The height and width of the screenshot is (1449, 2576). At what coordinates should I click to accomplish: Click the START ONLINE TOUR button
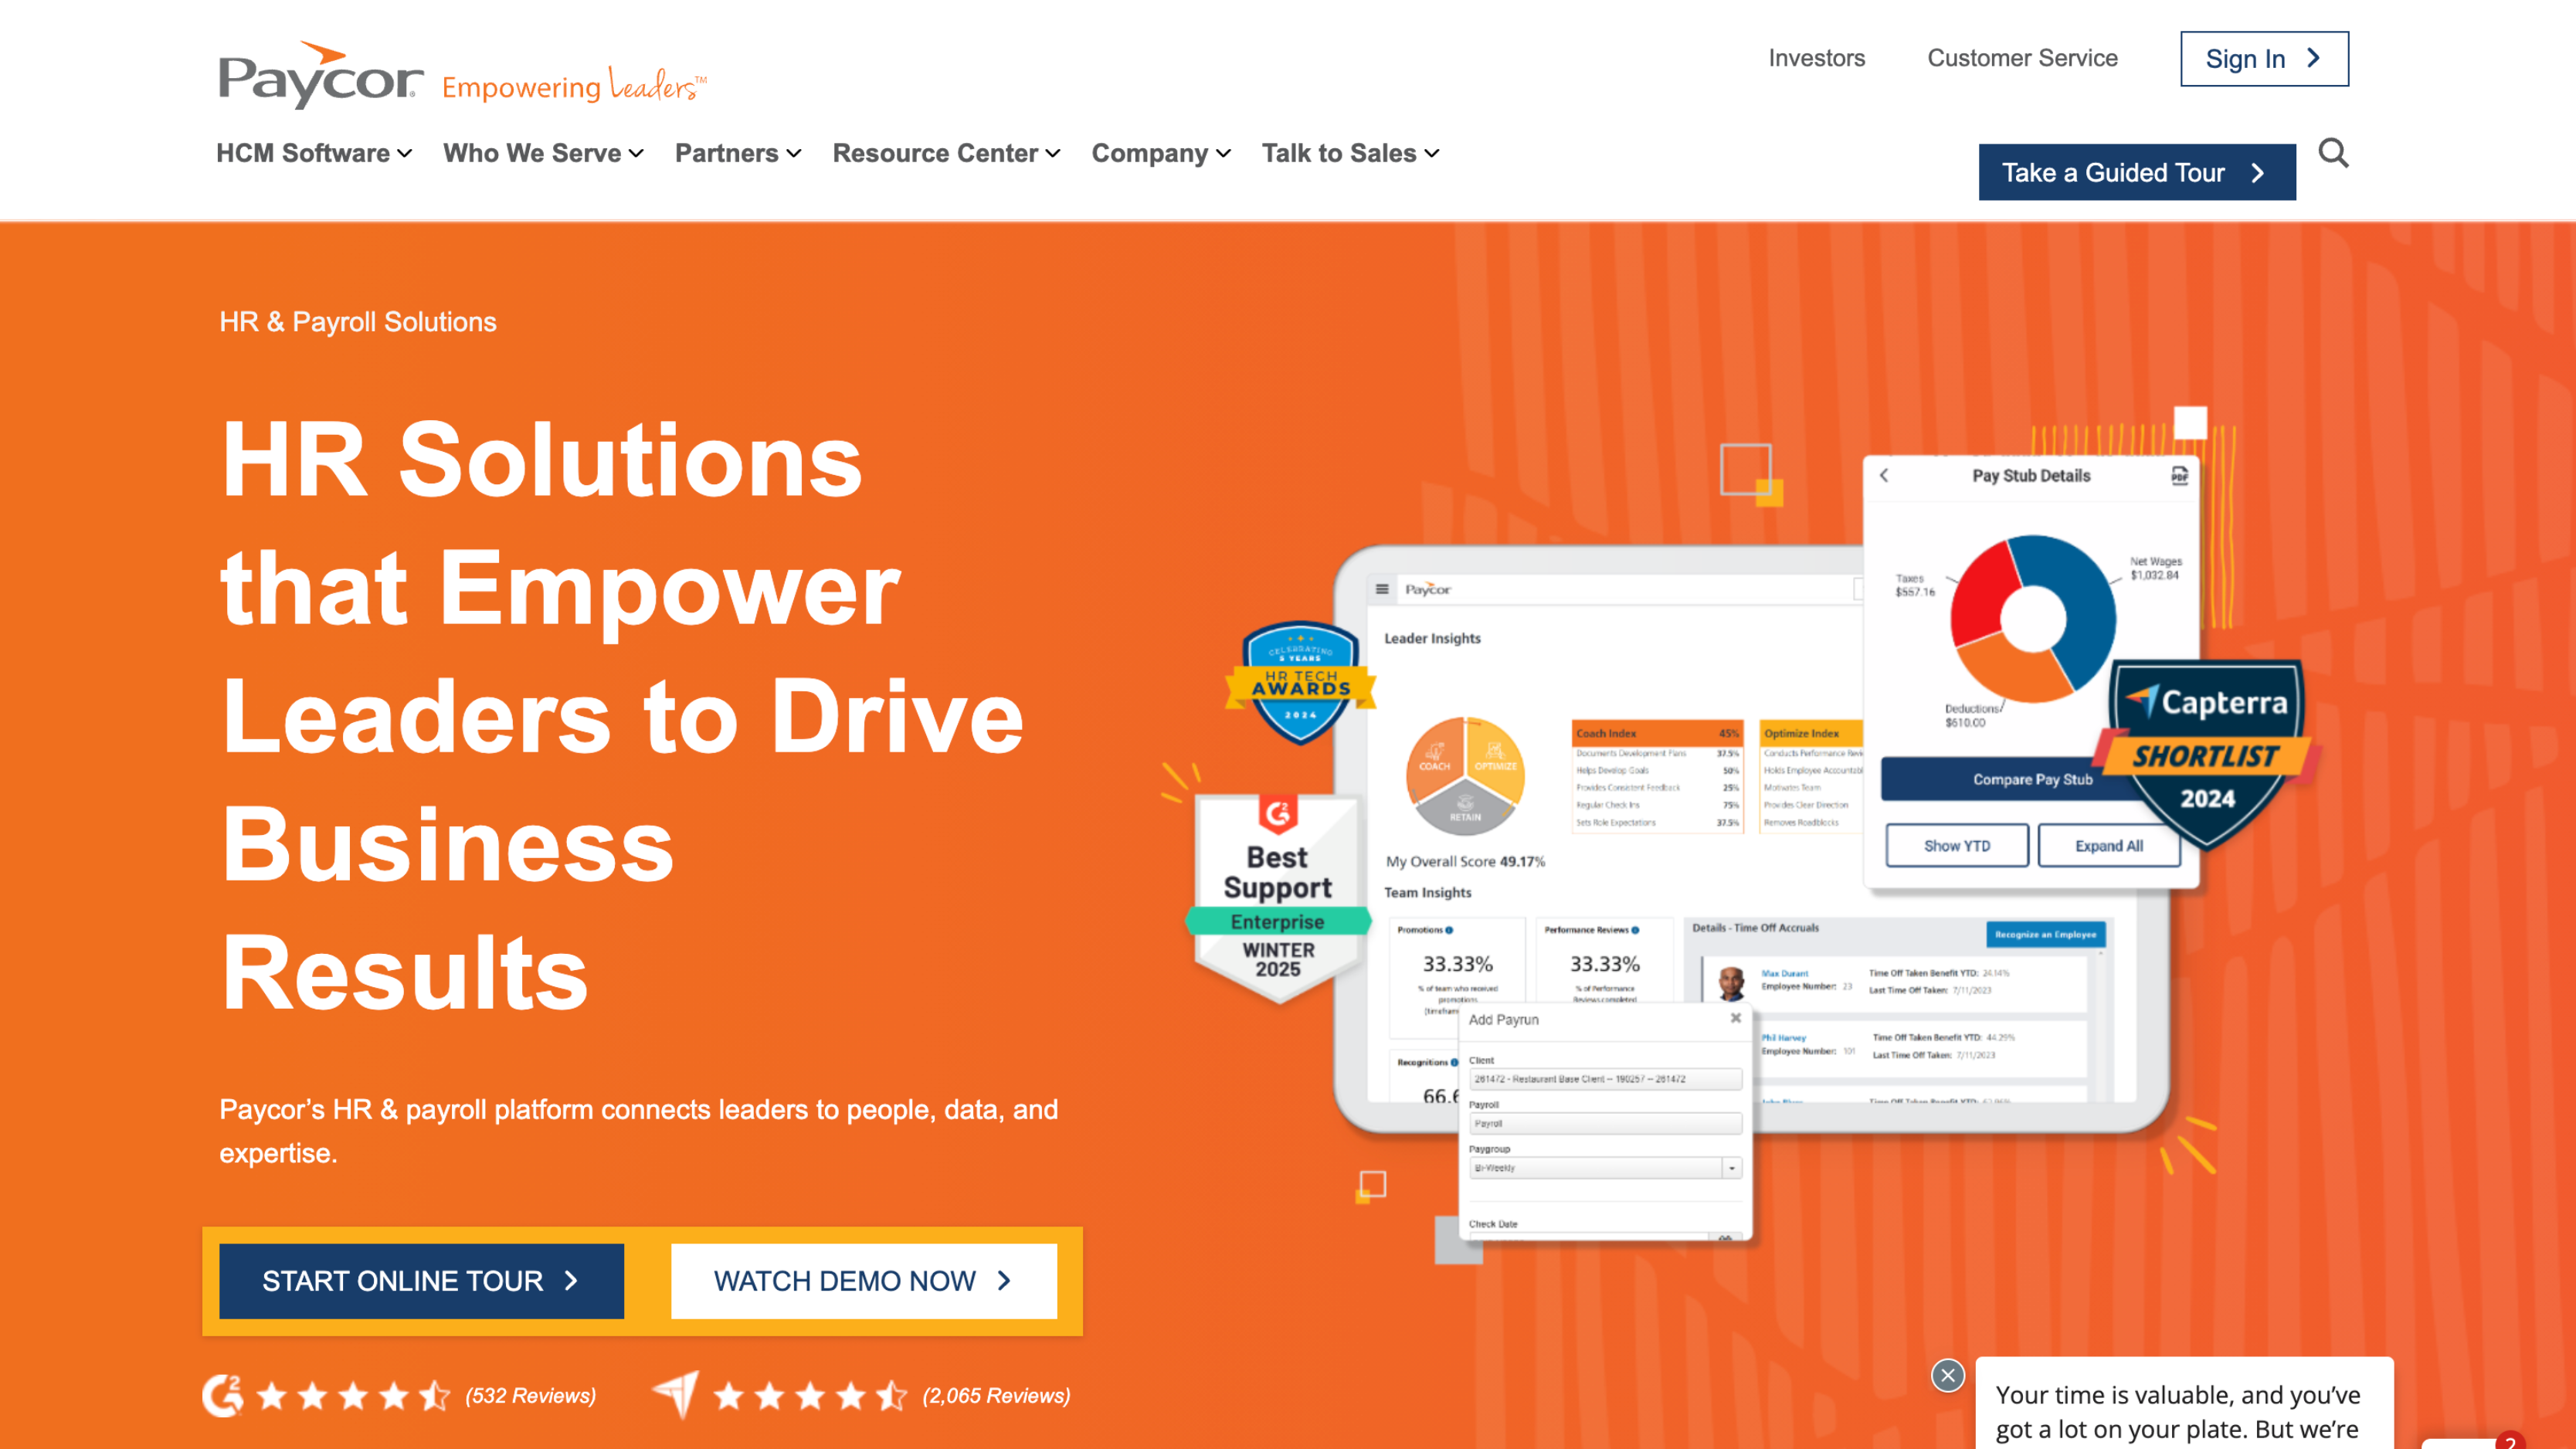423,1281
